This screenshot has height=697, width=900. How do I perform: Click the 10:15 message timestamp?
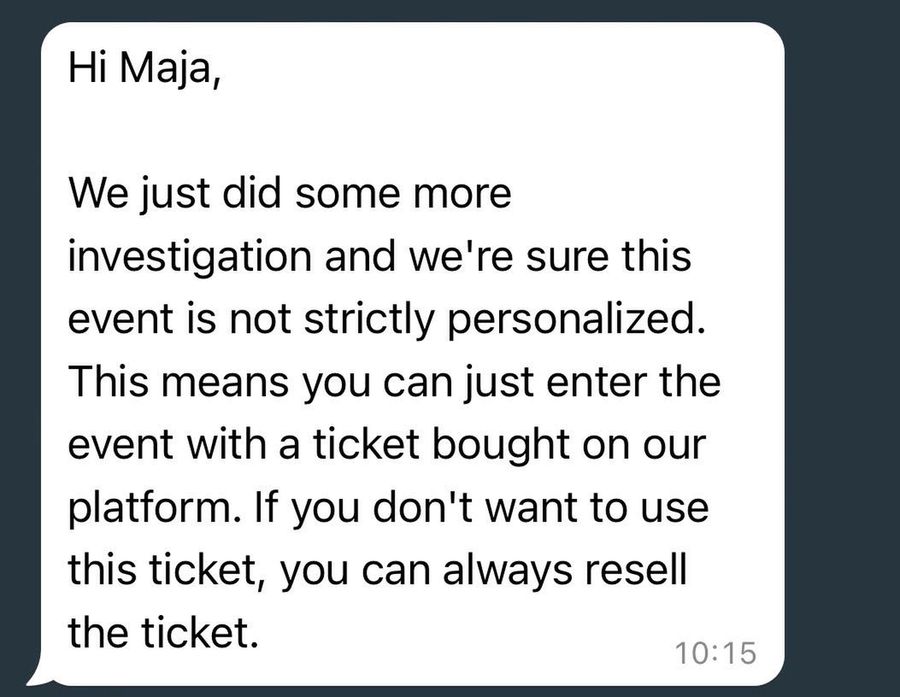[x=716, y=653]
